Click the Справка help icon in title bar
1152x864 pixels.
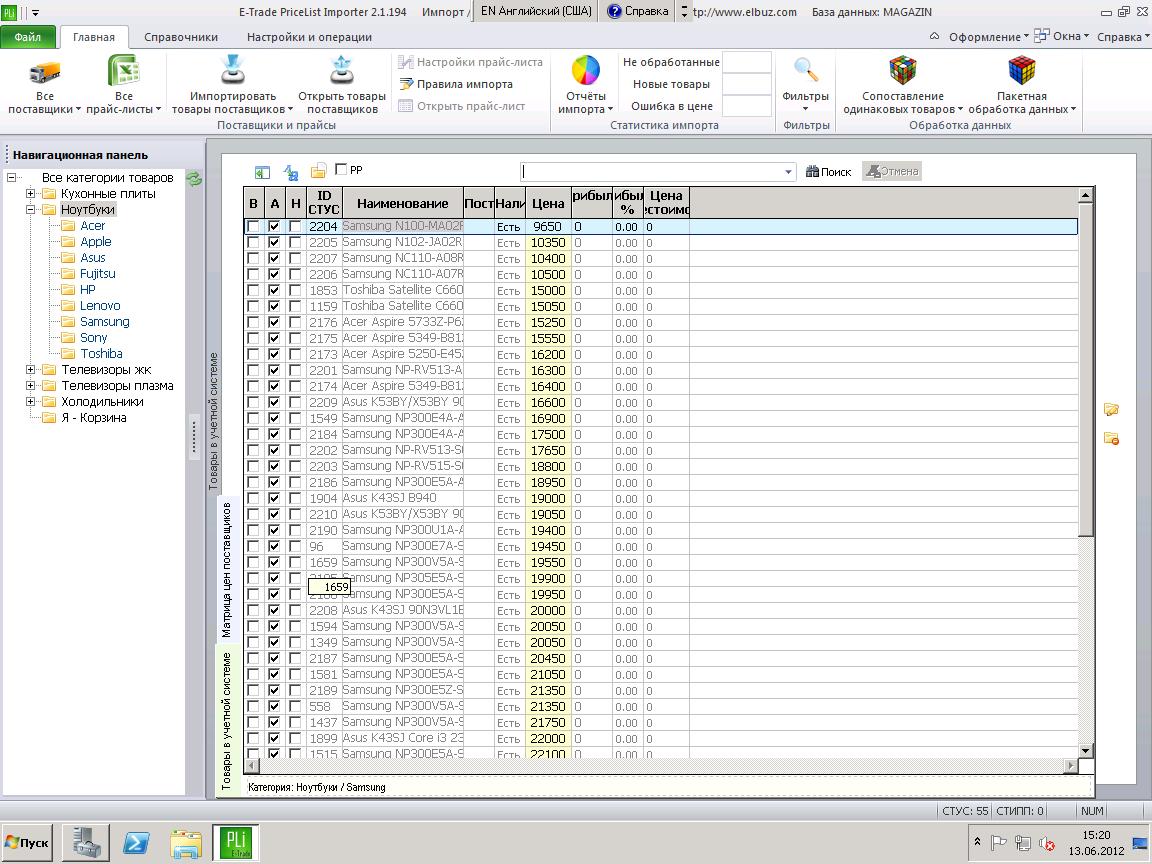(614, 11)
